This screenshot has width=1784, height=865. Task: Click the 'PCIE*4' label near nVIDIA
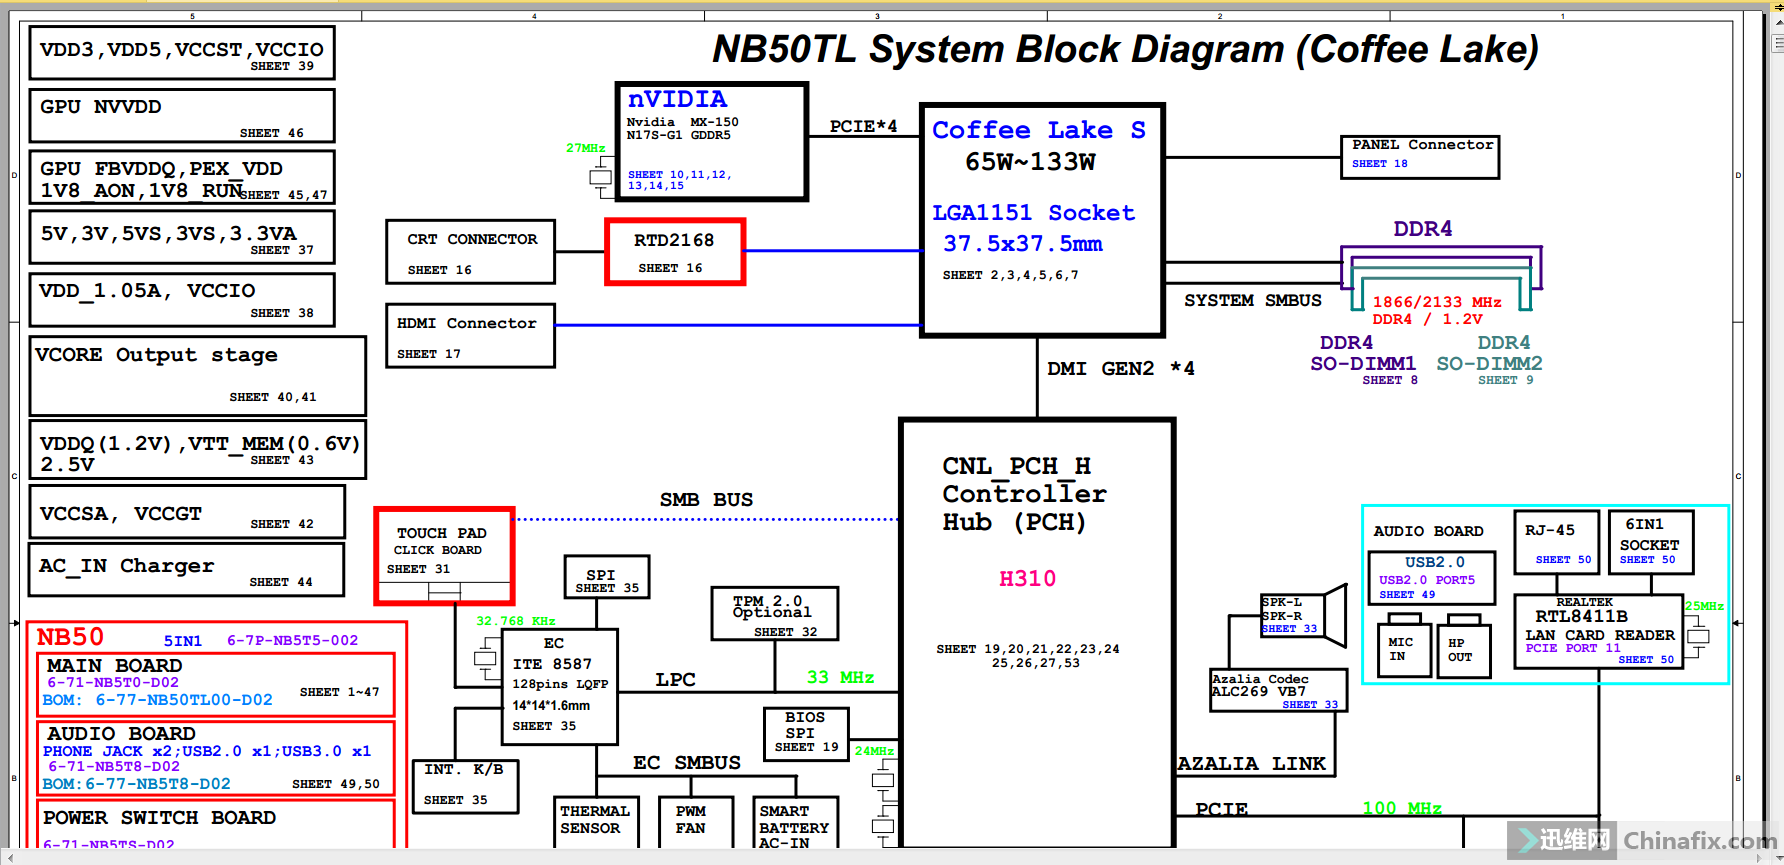863,126
